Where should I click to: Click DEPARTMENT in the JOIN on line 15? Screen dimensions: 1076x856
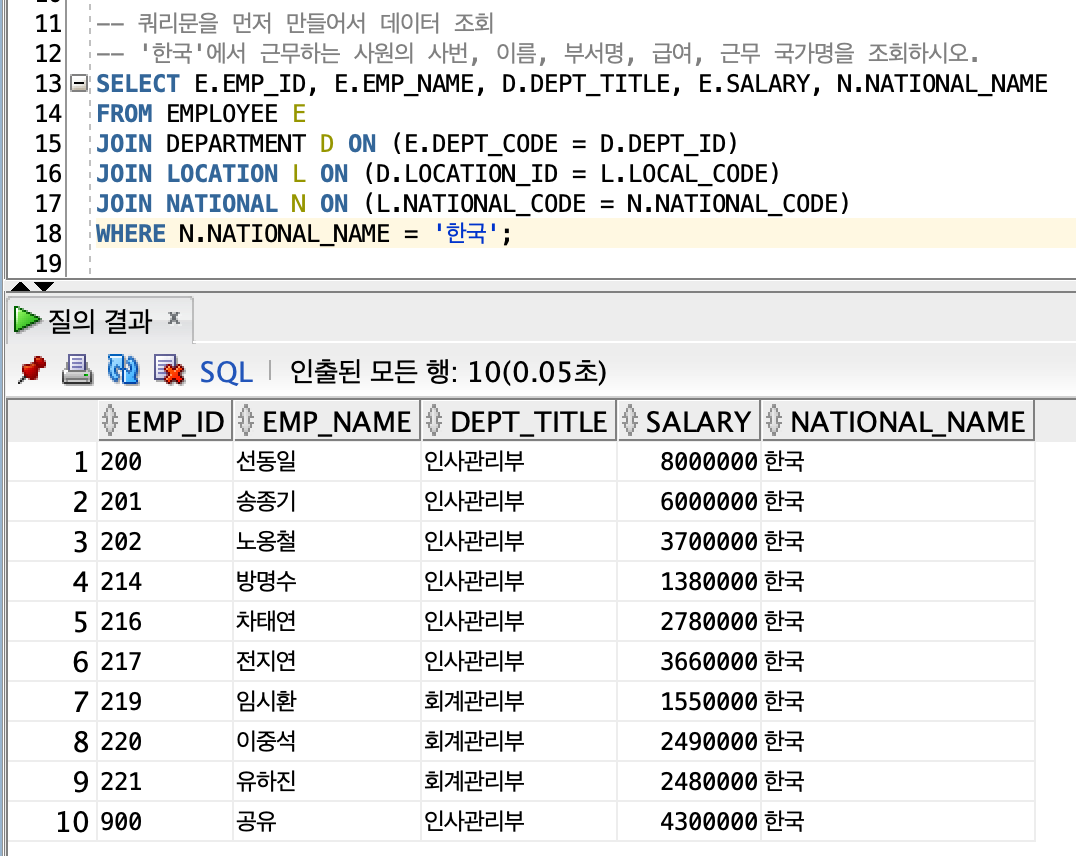coord(235,143)
